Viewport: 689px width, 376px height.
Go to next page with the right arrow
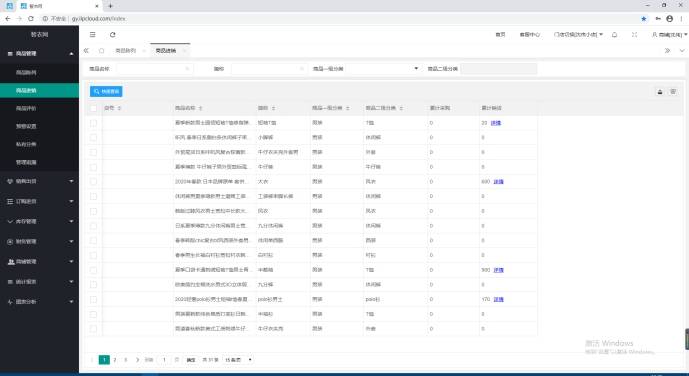coord(137,360)
